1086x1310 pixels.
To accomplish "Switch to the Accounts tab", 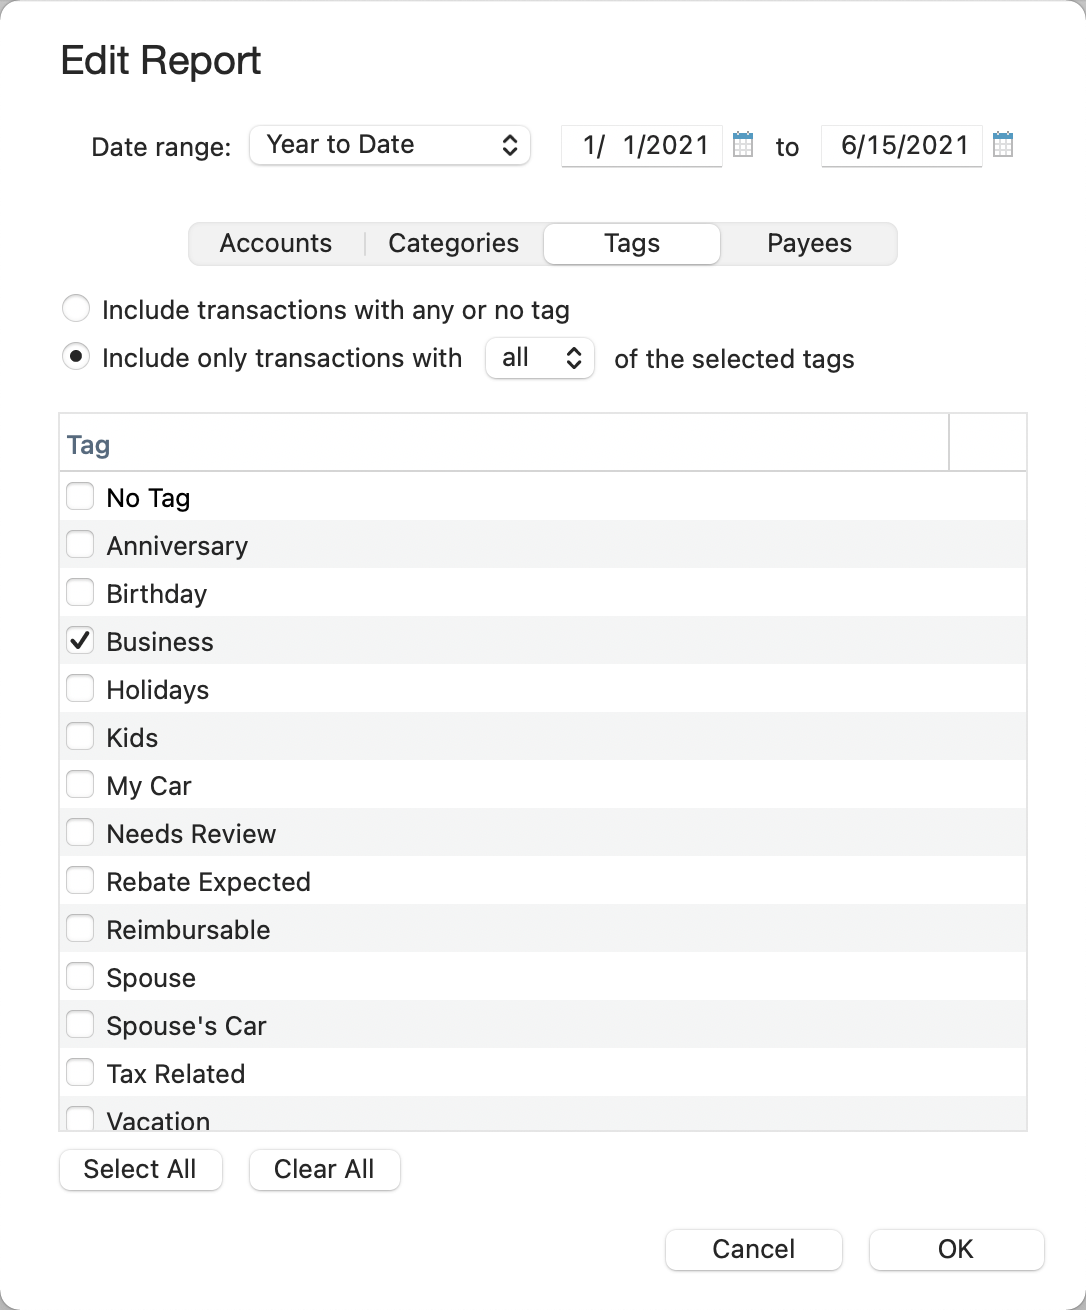I will click(276, 244).
